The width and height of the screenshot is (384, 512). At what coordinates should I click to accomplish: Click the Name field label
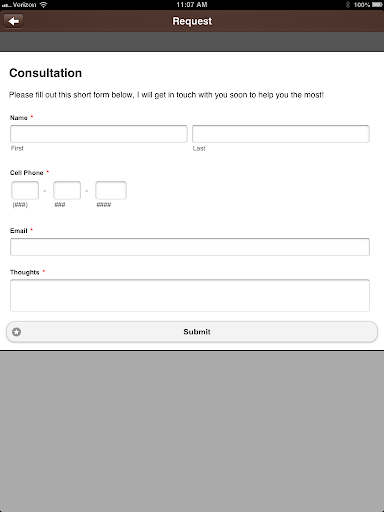[x=19, y=118]
